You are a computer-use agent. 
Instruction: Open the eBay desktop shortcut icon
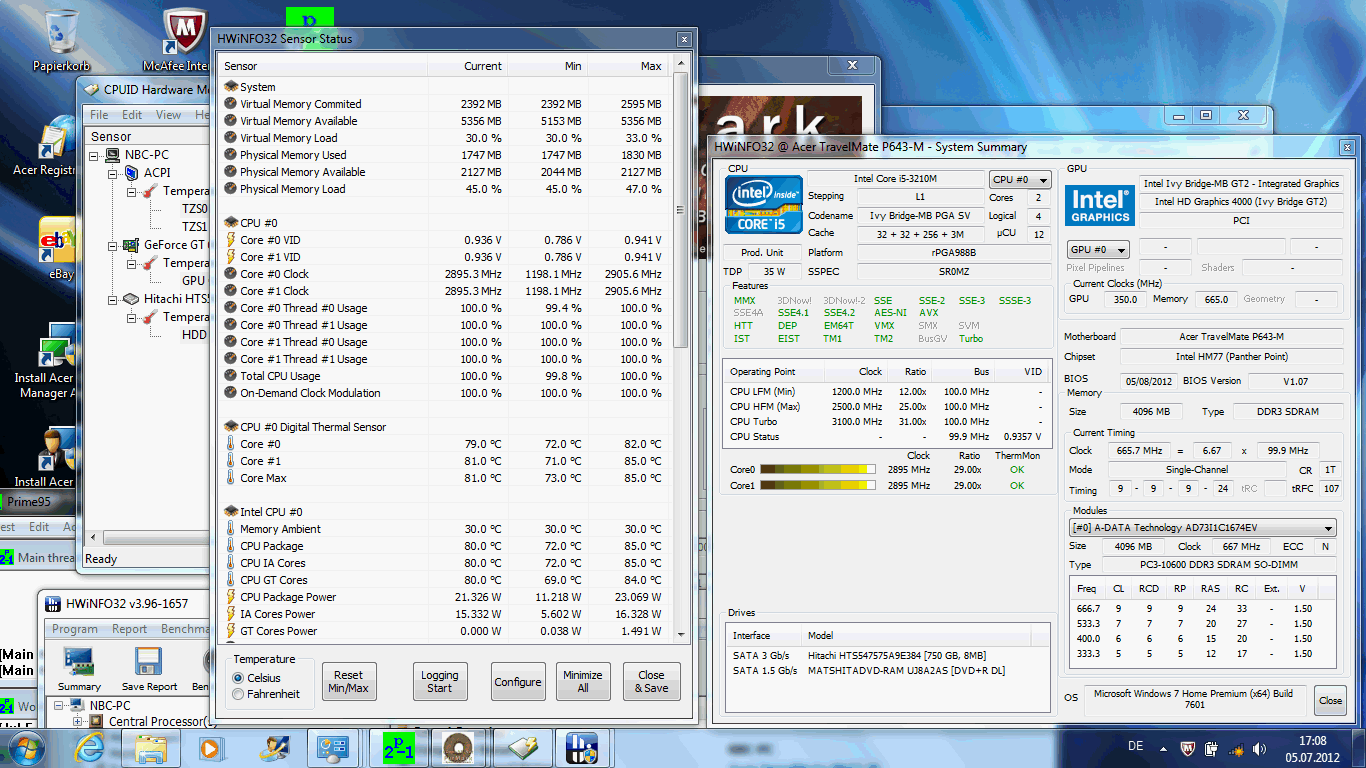point(58,240)
